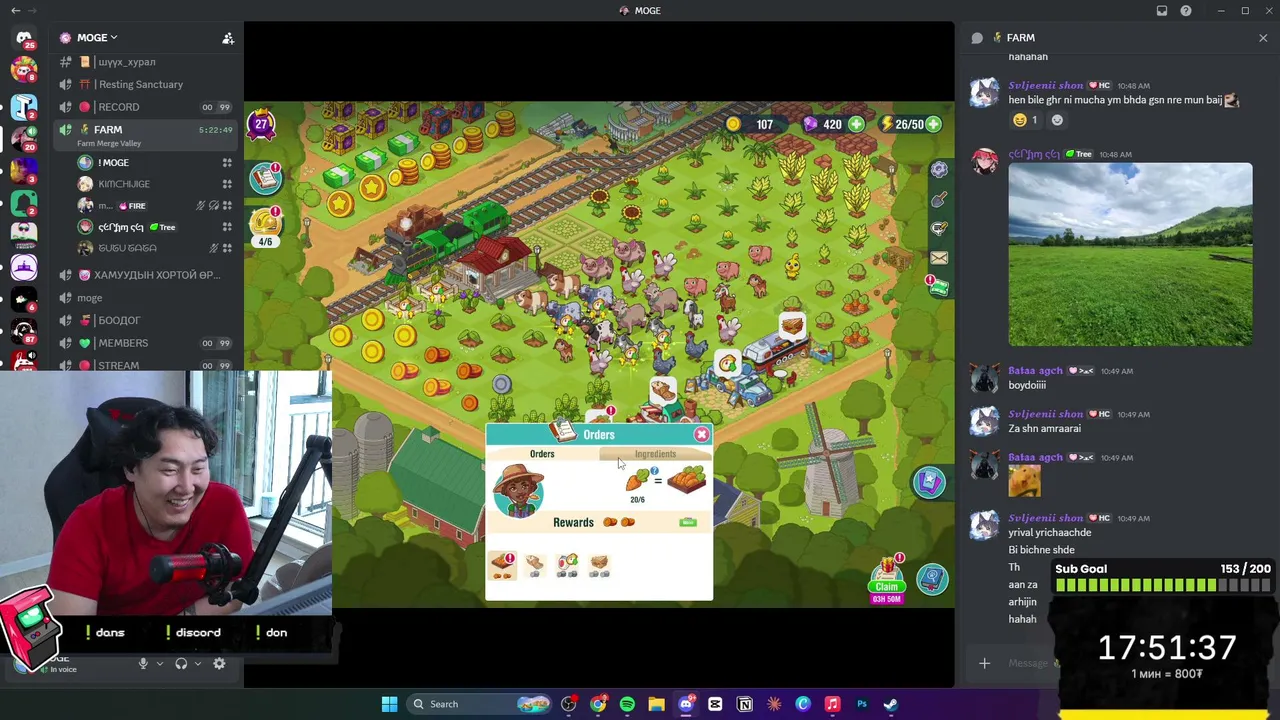1280x720 pixels.
Task: Open the add attachment plus button
Action: tap(984, 663)
